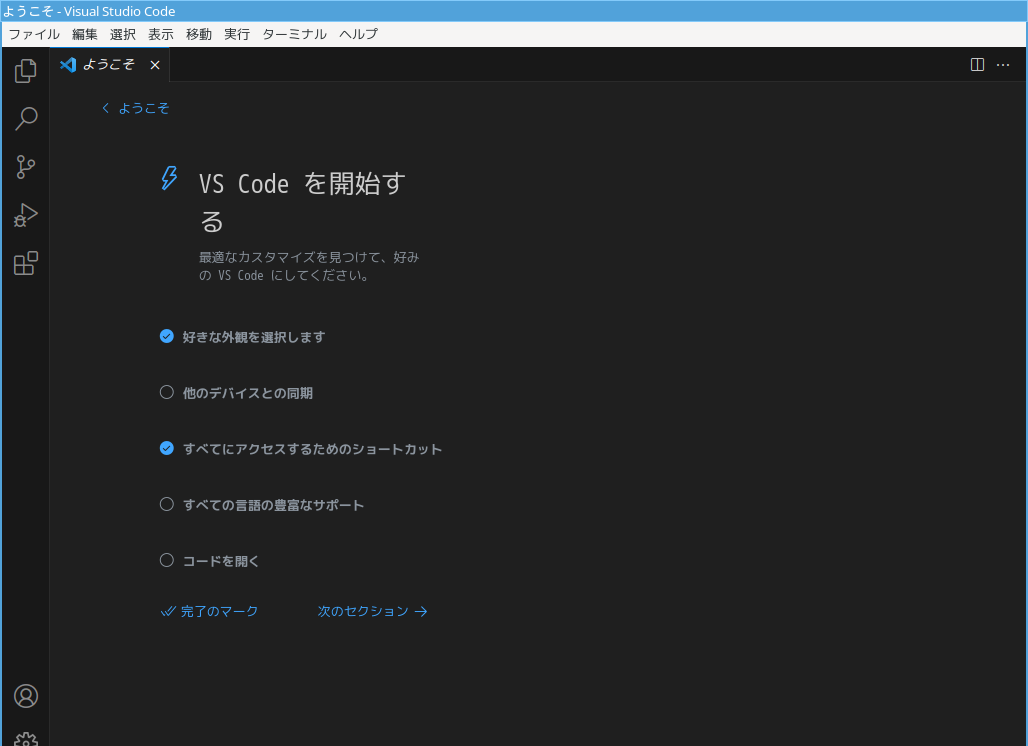Click the lightning bolt icon beside heading
1028x746 pixels.
pos(169,178)
